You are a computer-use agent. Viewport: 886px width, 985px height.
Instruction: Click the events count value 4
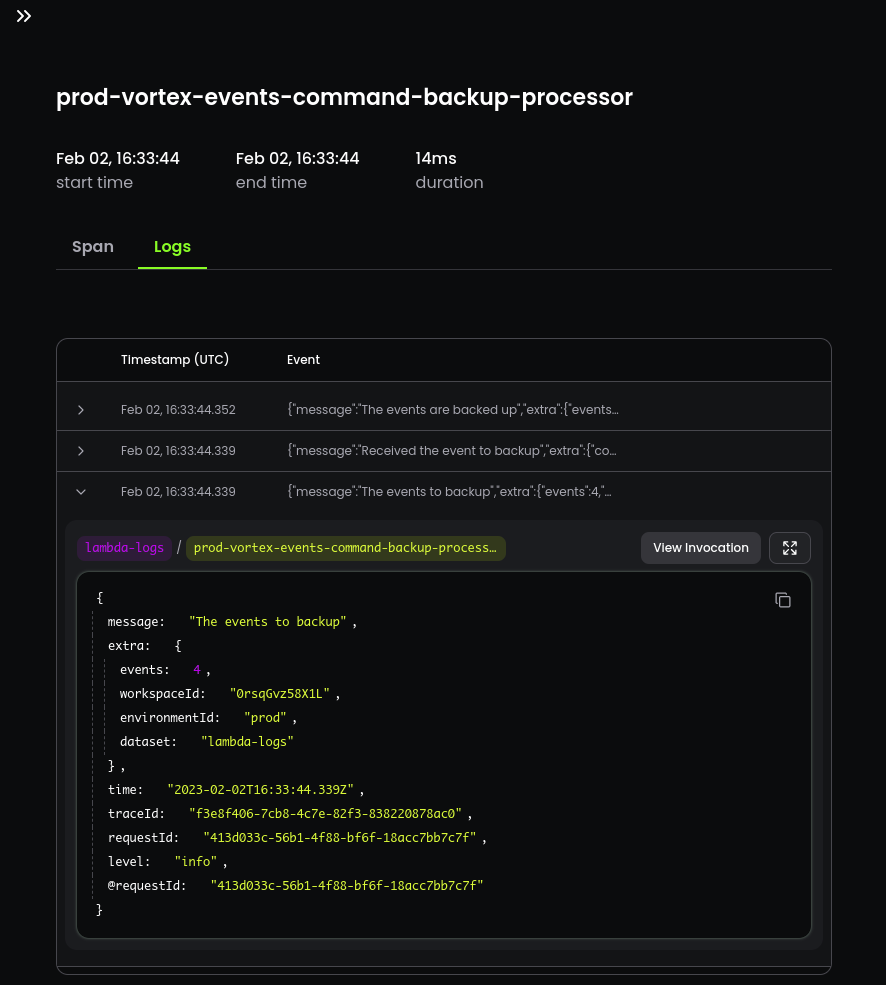coord(197,670)
